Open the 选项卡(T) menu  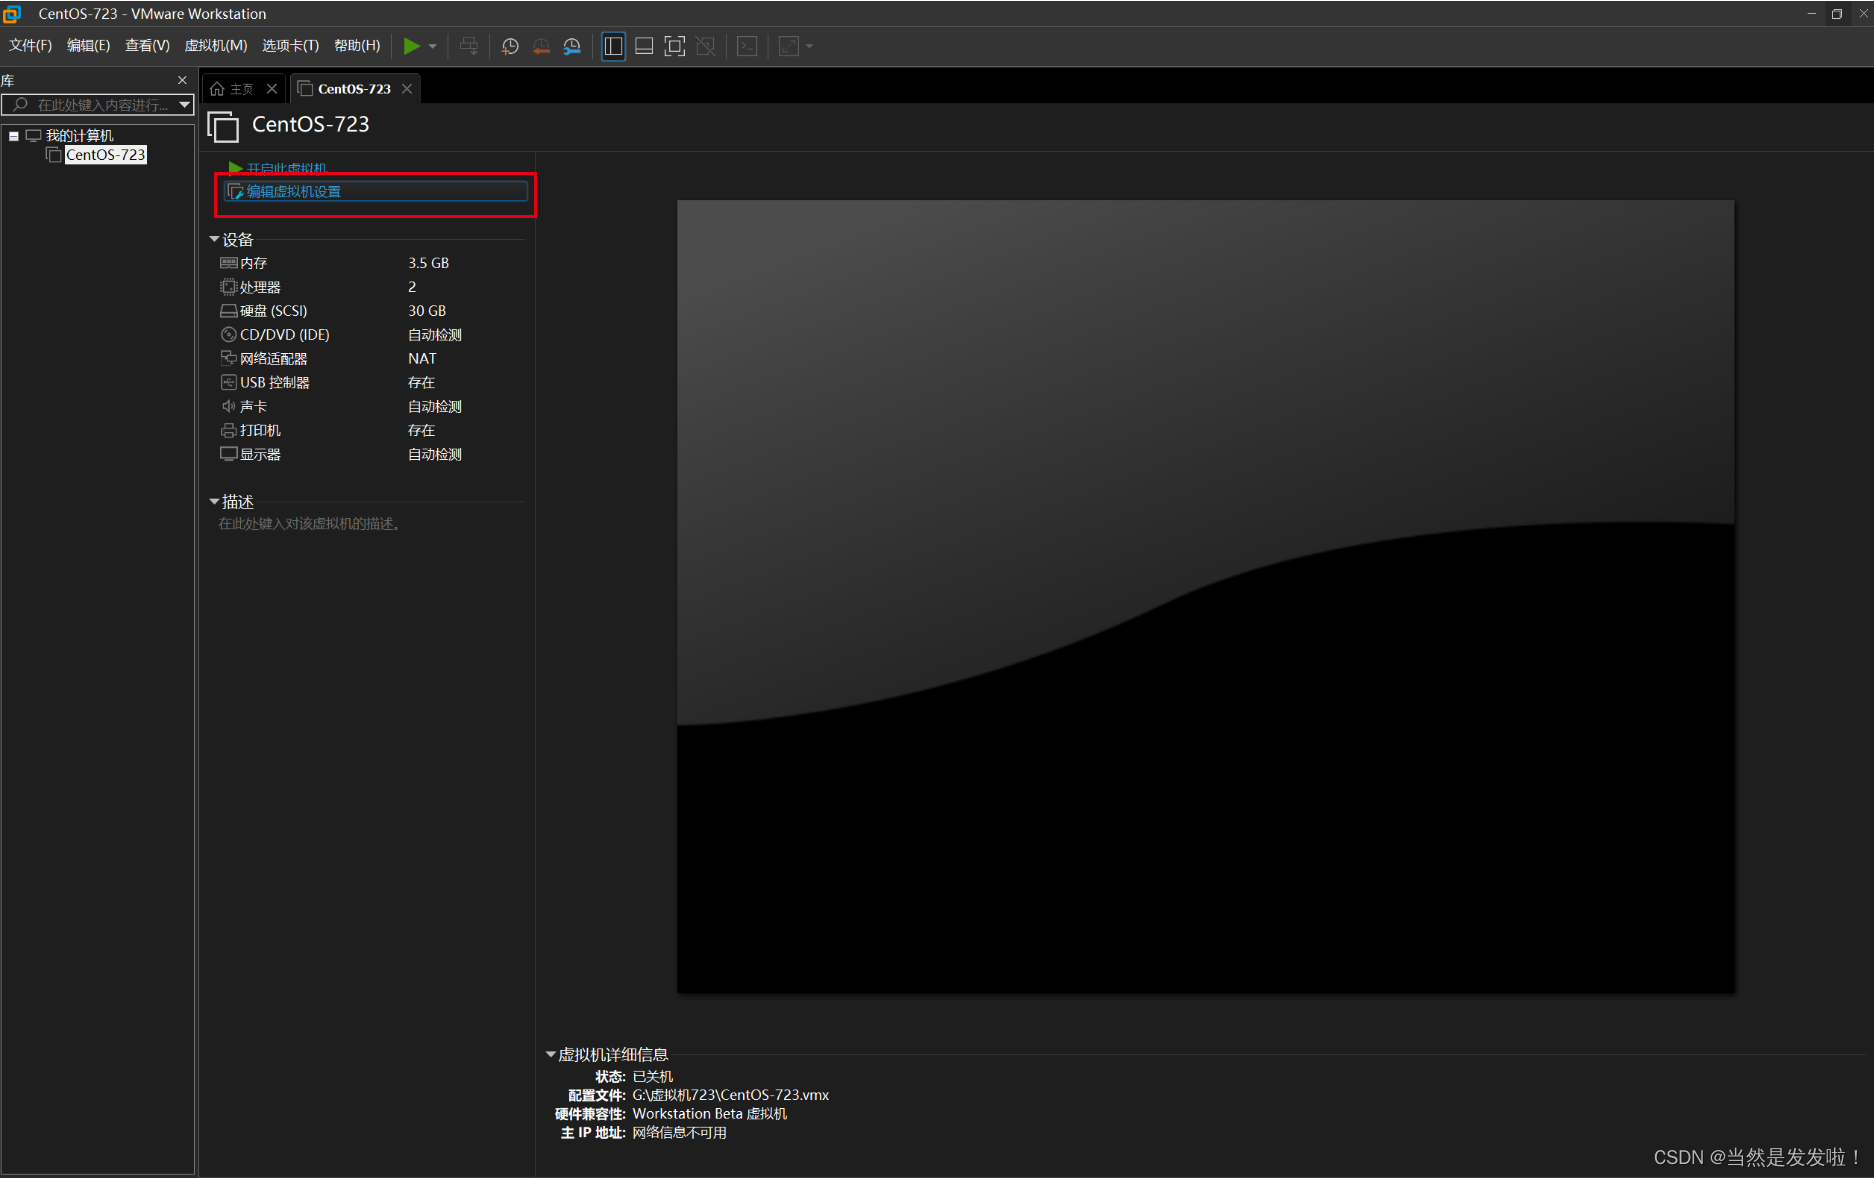pyautogui.click(x=290, y=46)
